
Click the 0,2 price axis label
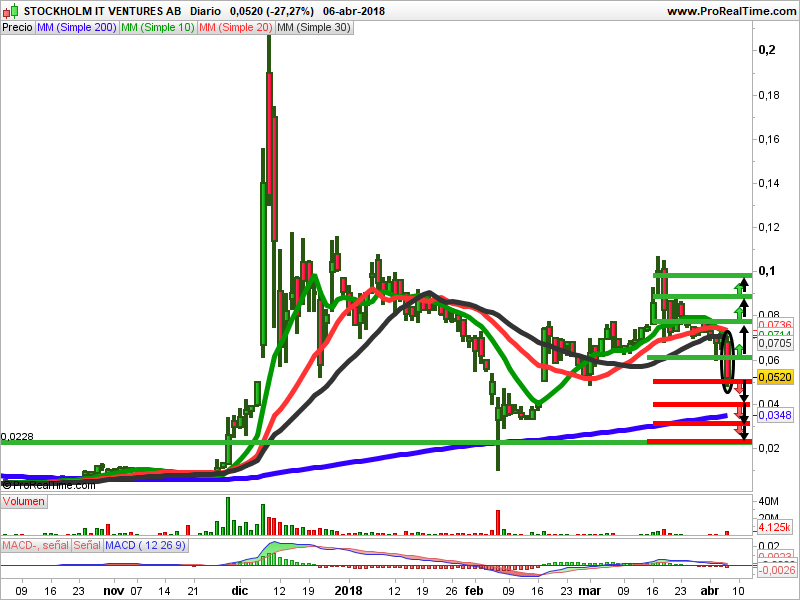click(x=767, y=49)
